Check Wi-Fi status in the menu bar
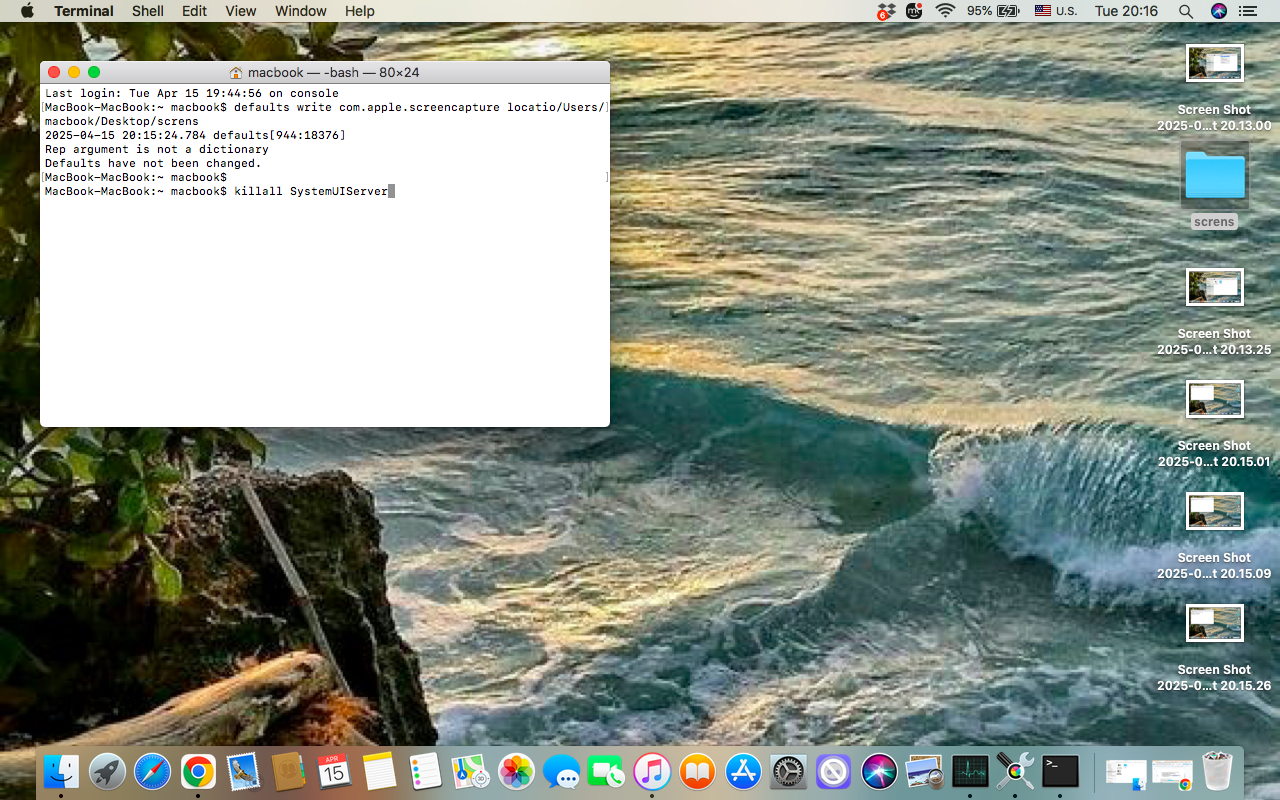This screenshot has height=800, width=1280. (945, 11)
